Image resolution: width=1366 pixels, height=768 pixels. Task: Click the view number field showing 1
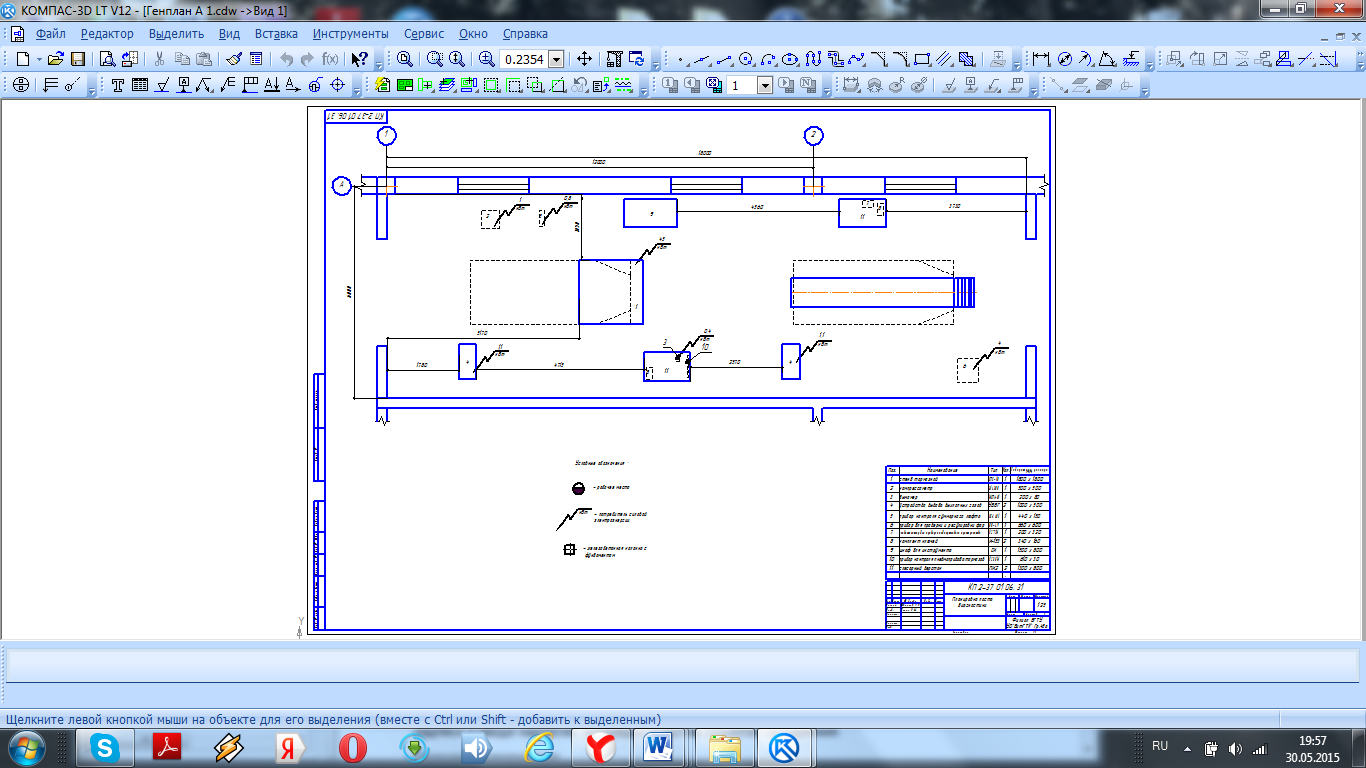point(741,85)
